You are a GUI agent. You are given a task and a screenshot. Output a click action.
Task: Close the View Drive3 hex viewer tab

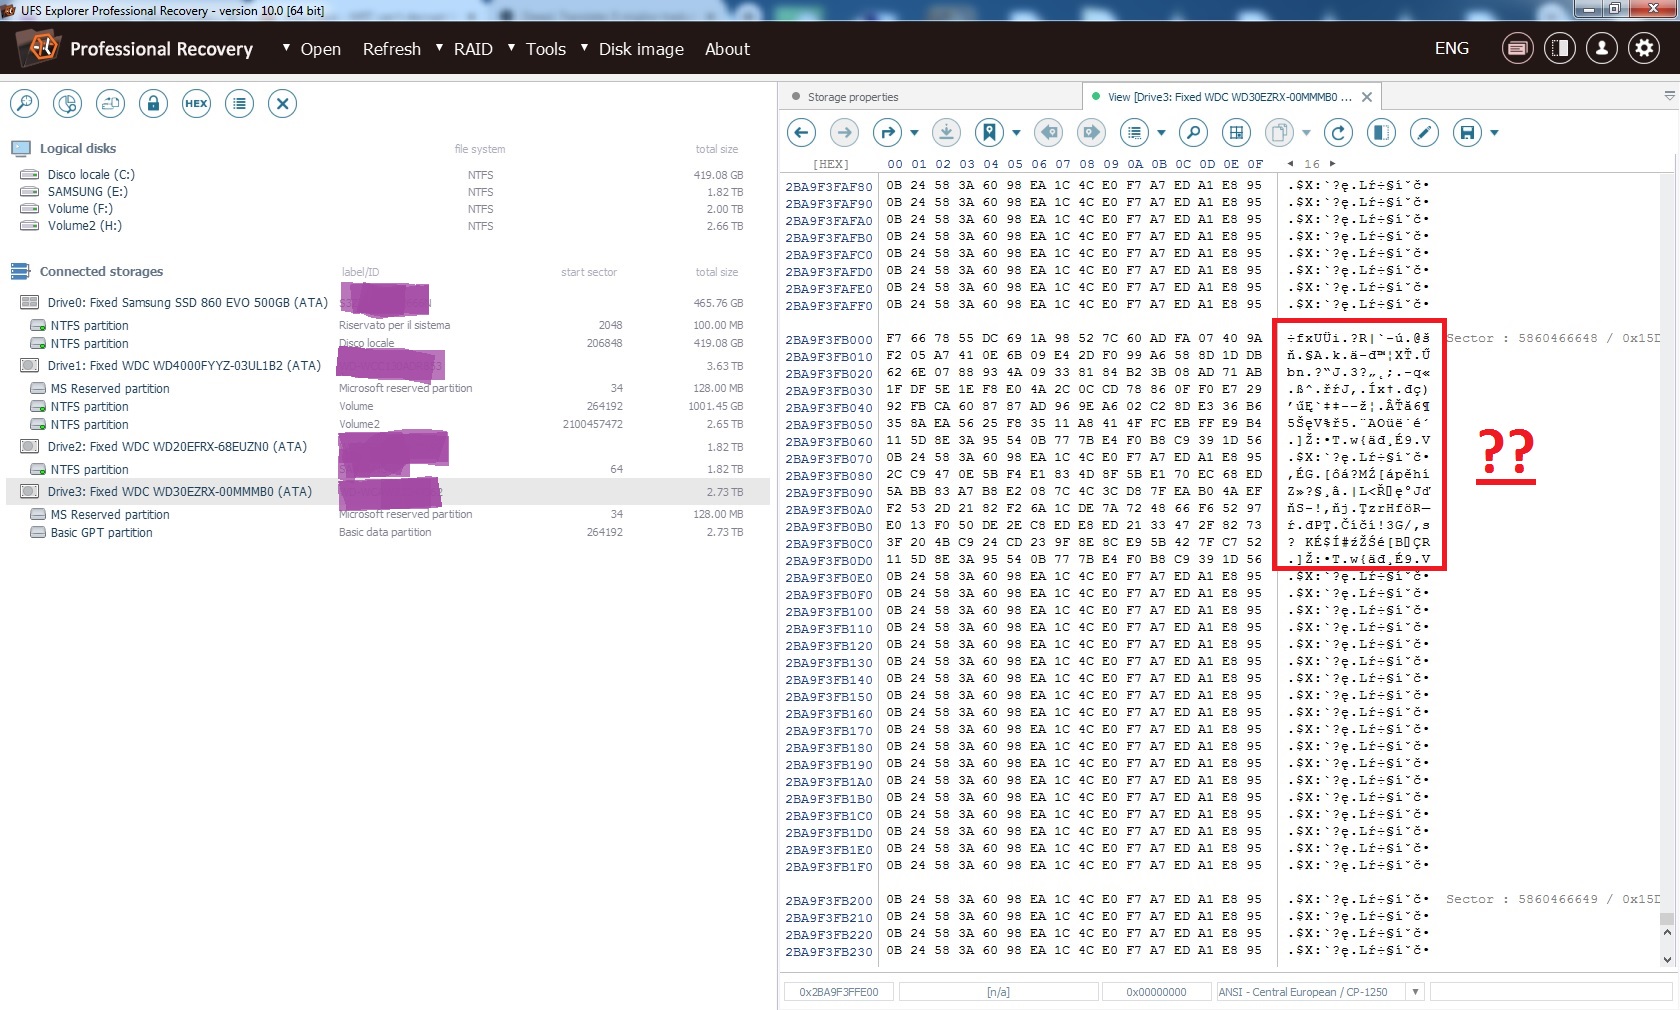(x=1367, y=97)
